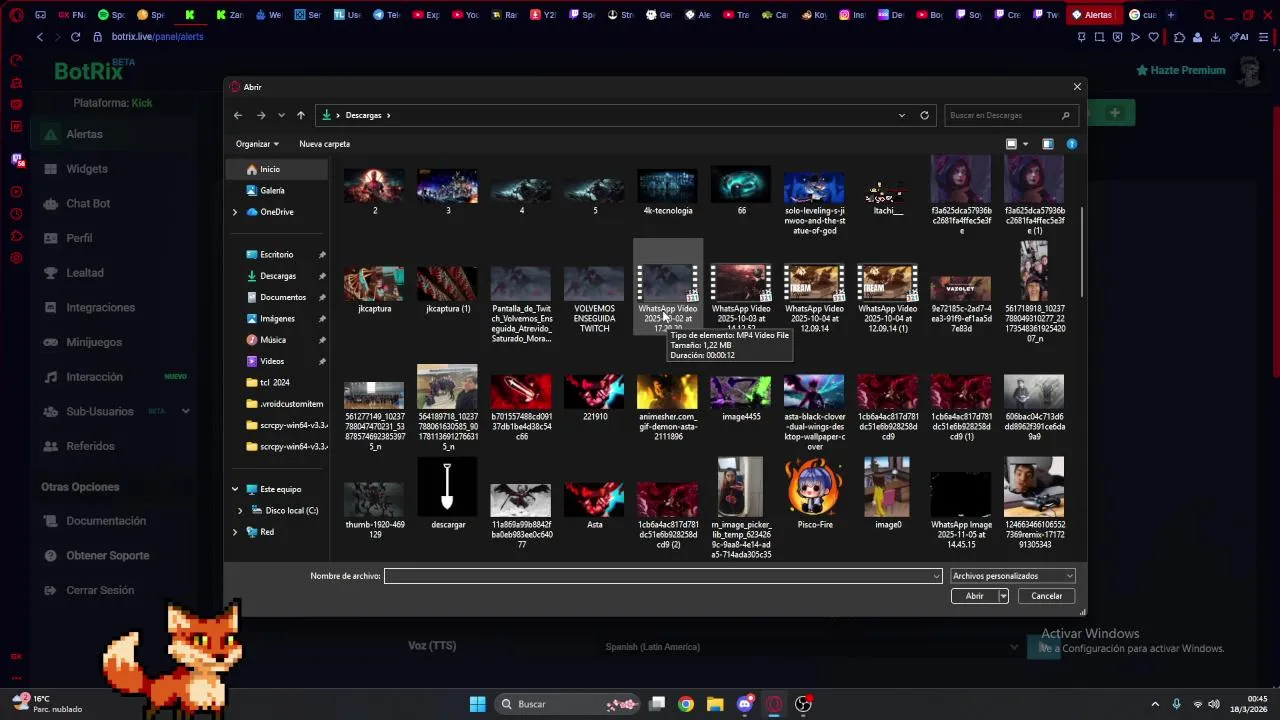Click Hazte Premium link on BotRix page
Image resolution: width=1280 pixels, height=720 pixels.
1181,70
